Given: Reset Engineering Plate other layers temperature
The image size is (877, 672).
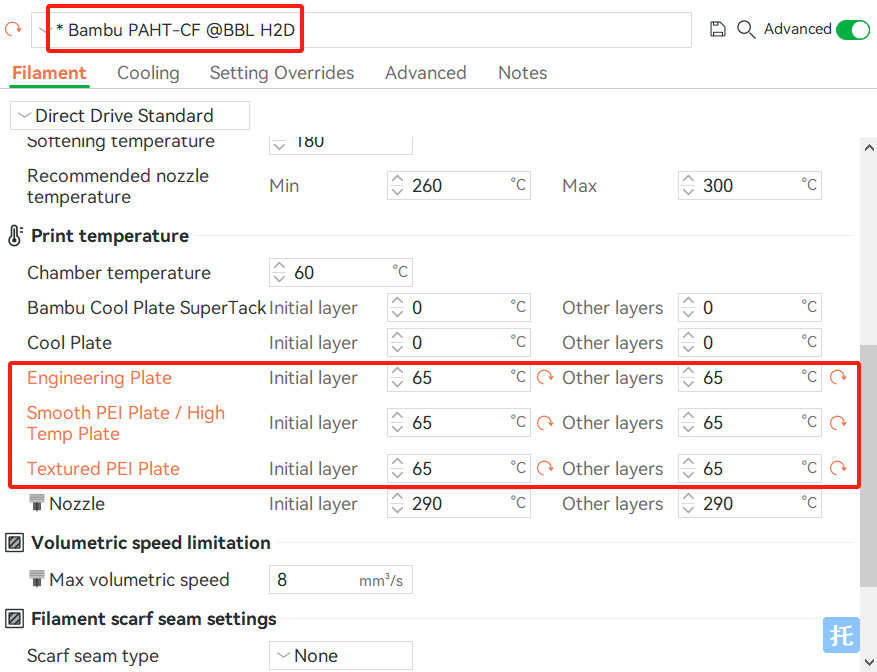Looking at the screenshot, I should click(x=837, y=378).
